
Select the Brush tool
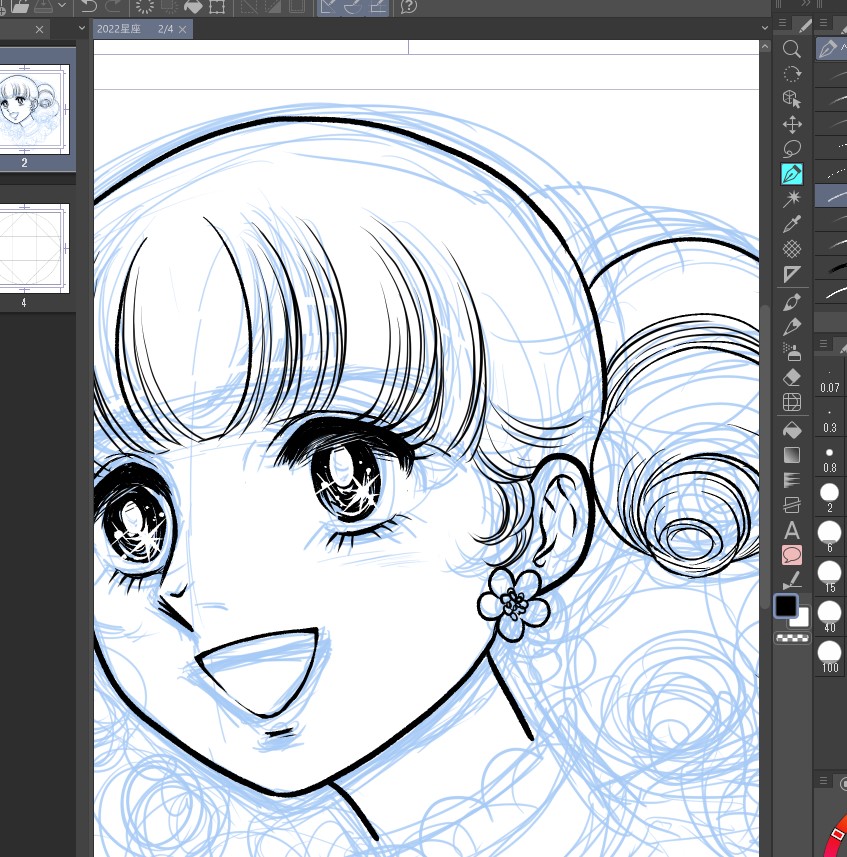click(791, 302)
